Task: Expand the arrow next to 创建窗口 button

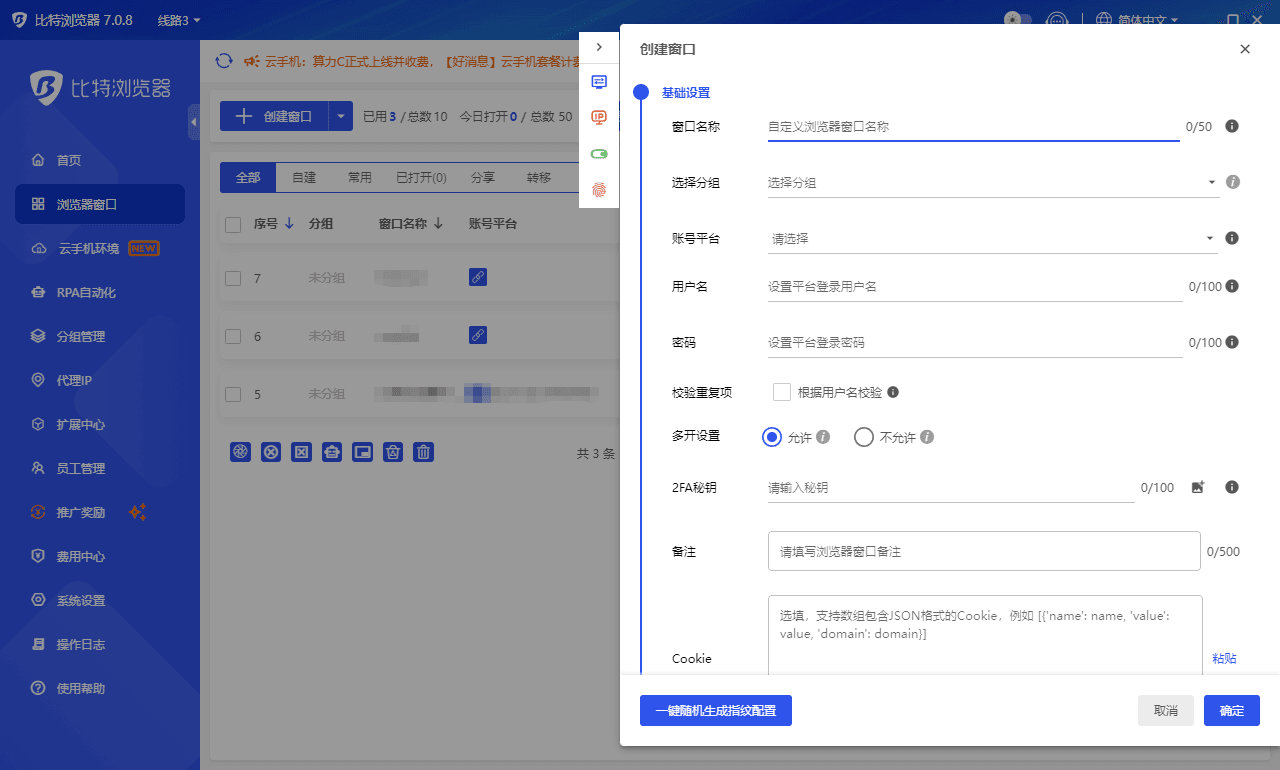Action: click(x=341, y=115)
